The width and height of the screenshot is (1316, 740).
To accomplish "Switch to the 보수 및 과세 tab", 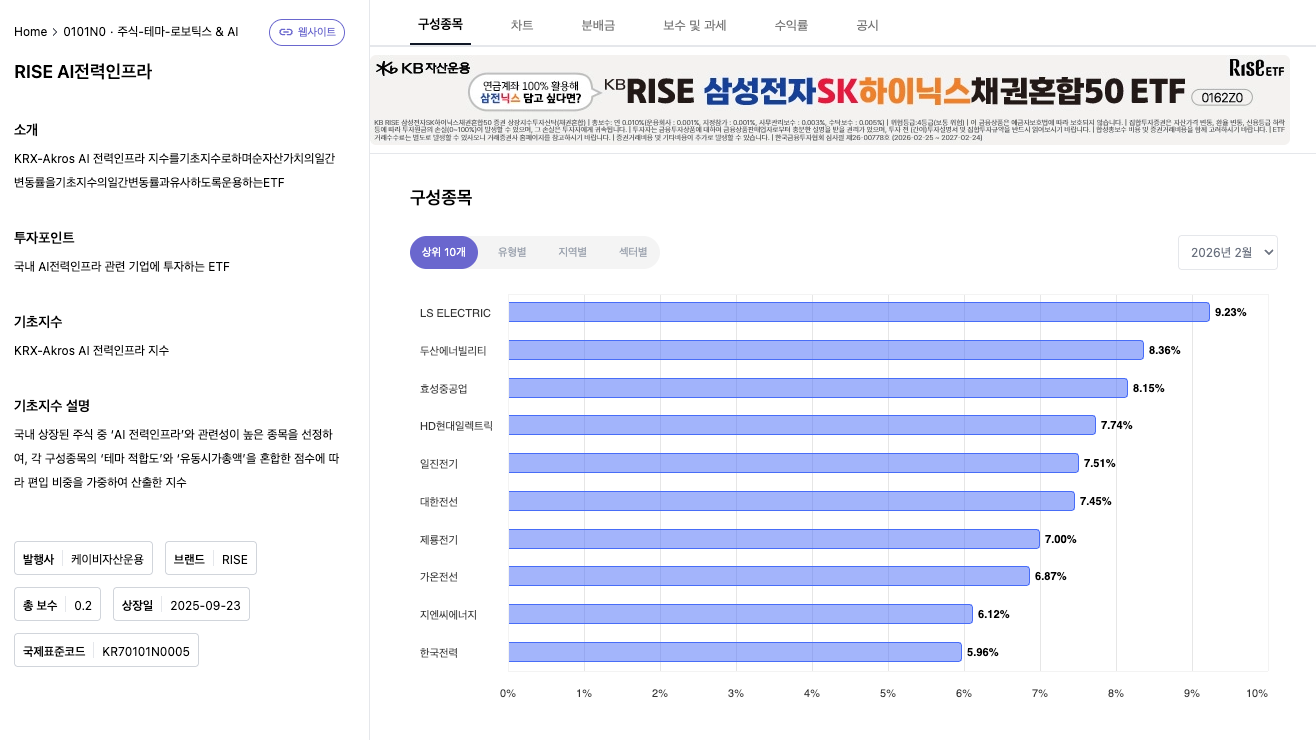I will 694,24.
